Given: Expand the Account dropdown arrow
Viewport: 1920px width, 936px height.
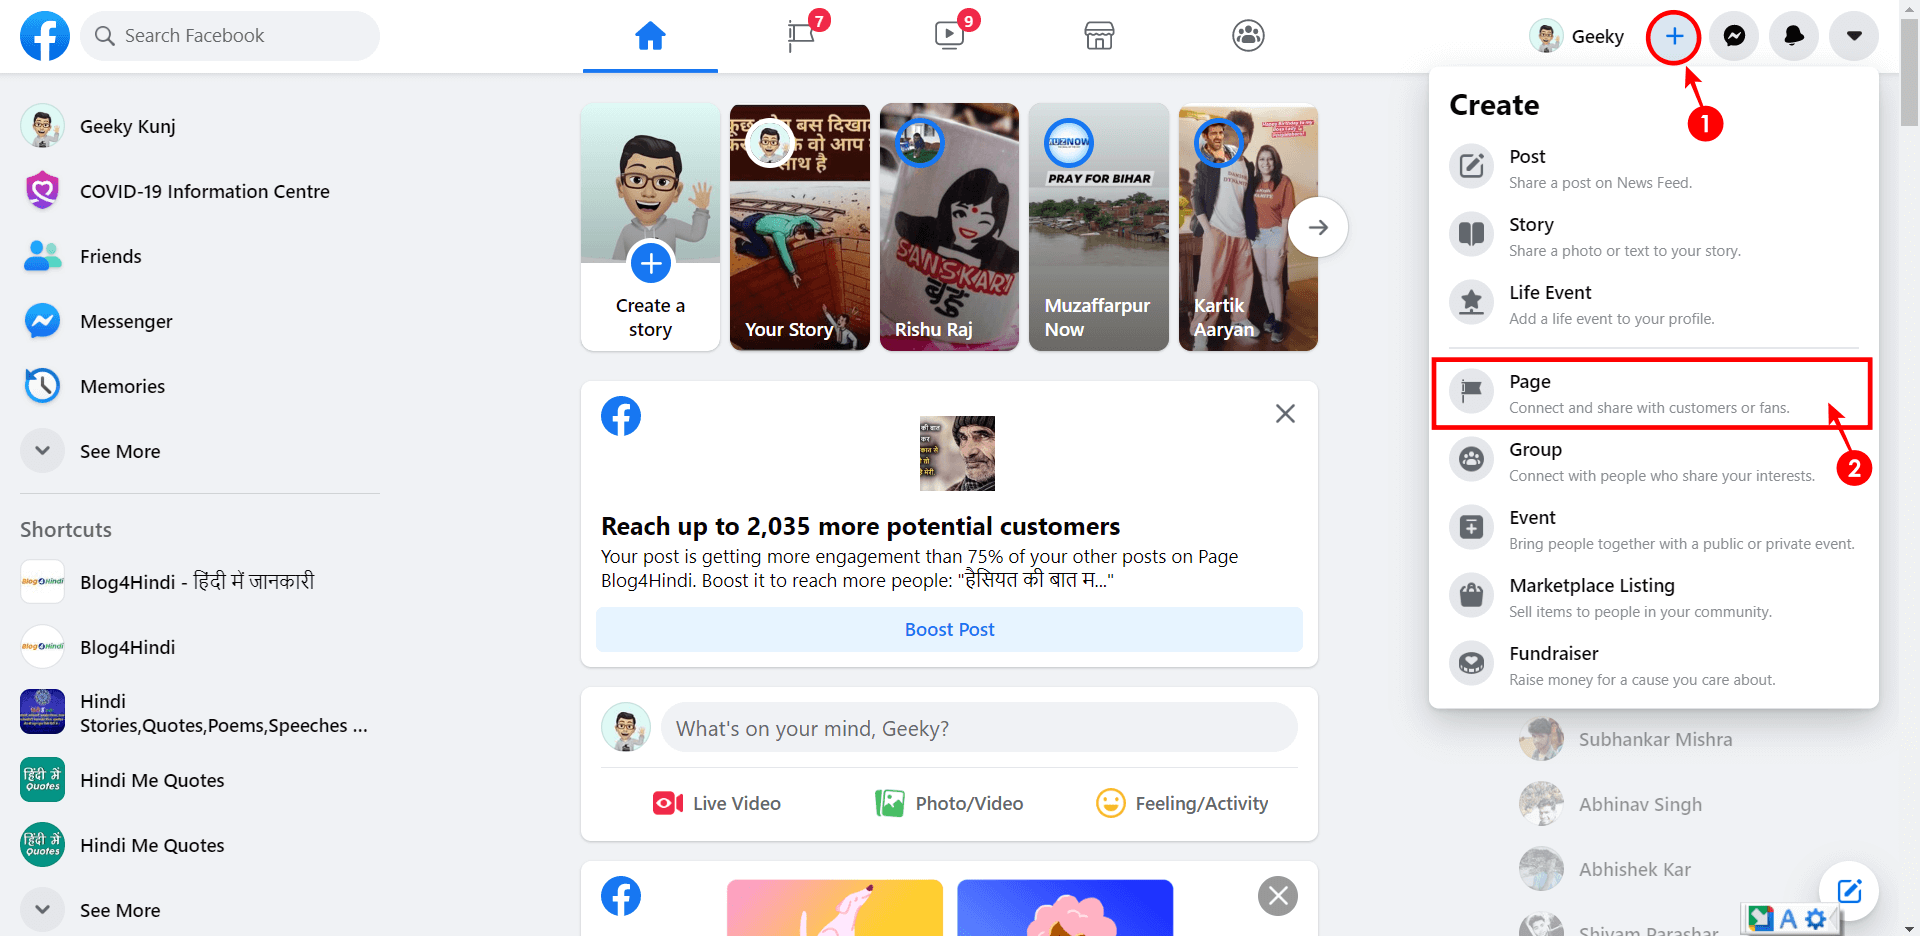Looking at the screenshot, I should click(x=1854, y=36).
